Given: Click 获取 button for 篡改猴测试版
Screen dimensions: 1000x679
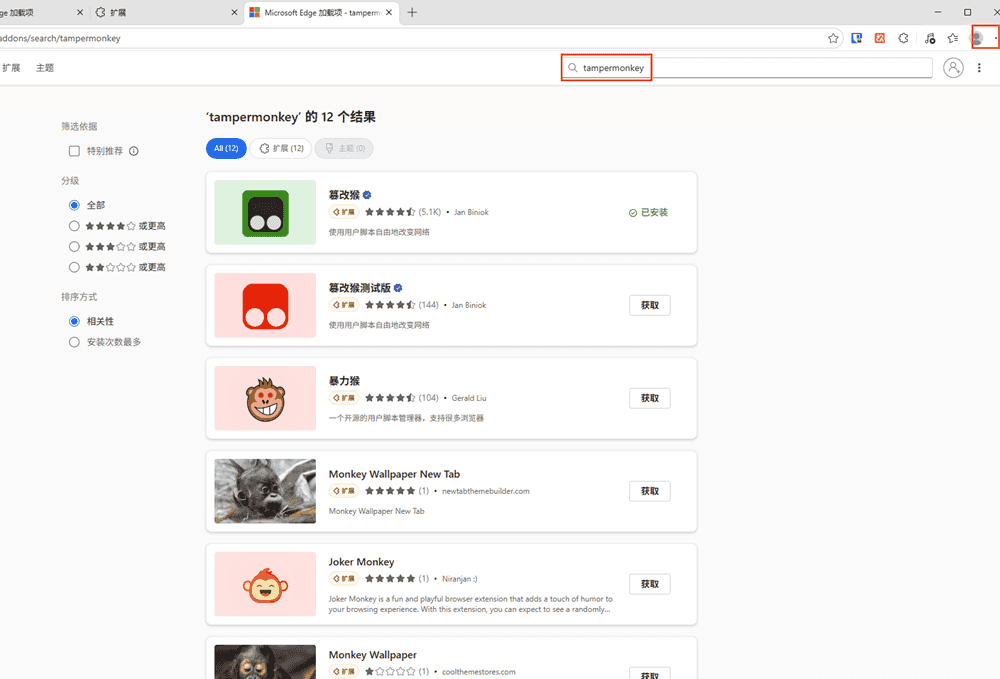Looking at the screenshot, I should [x=649, y=305].
